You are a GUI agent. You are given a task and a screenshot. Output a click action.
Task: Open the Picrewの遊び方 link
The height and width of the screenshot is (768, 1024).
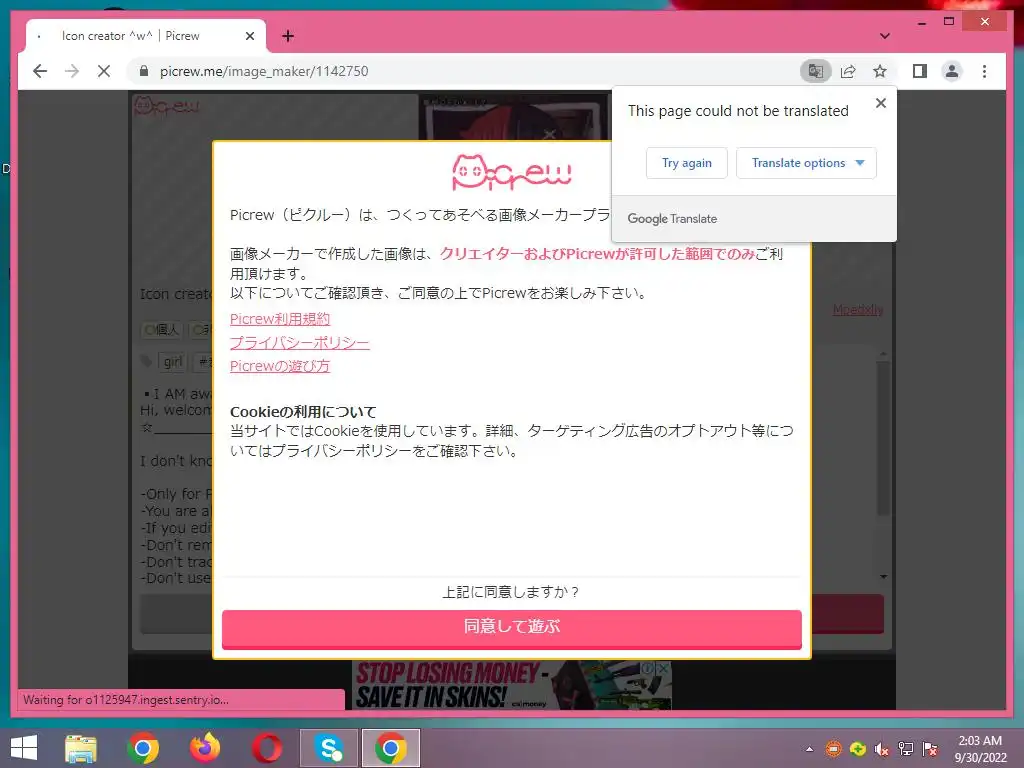(280, 366)
